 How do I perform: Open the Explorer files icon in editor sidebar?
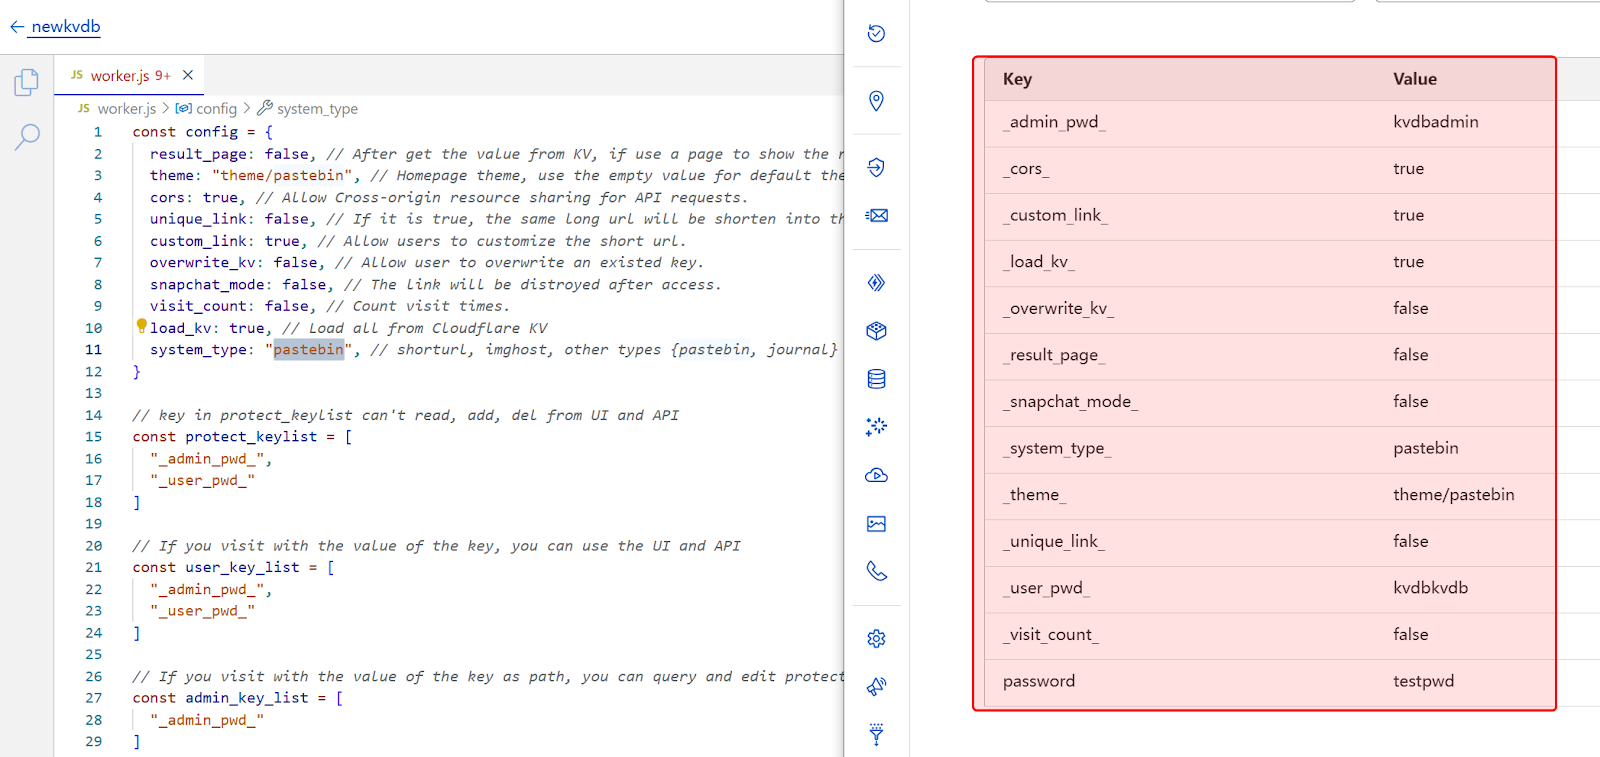coord(27,83)
